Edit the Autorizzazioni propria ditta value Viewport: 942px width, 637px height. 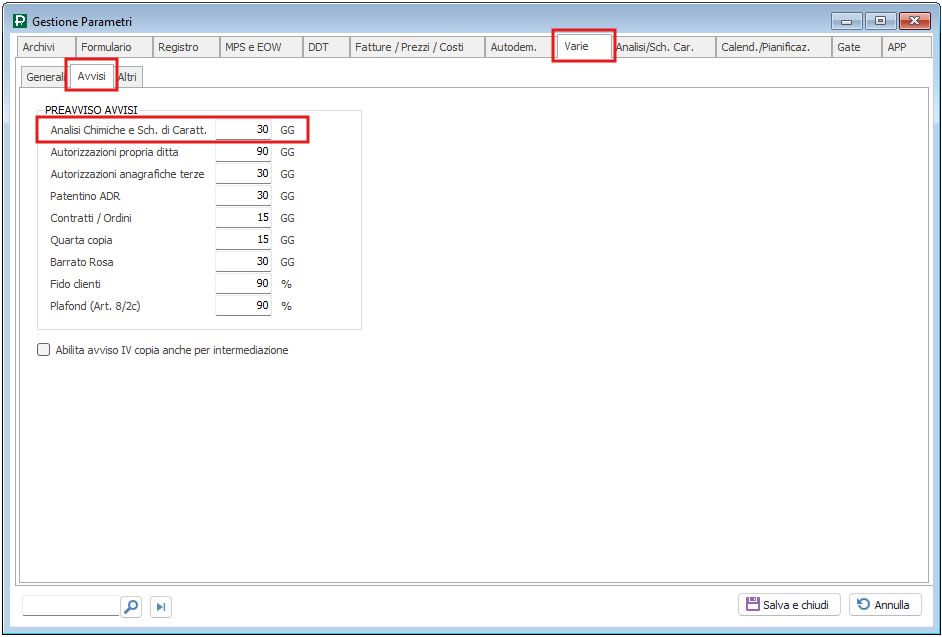pos(243,152)
